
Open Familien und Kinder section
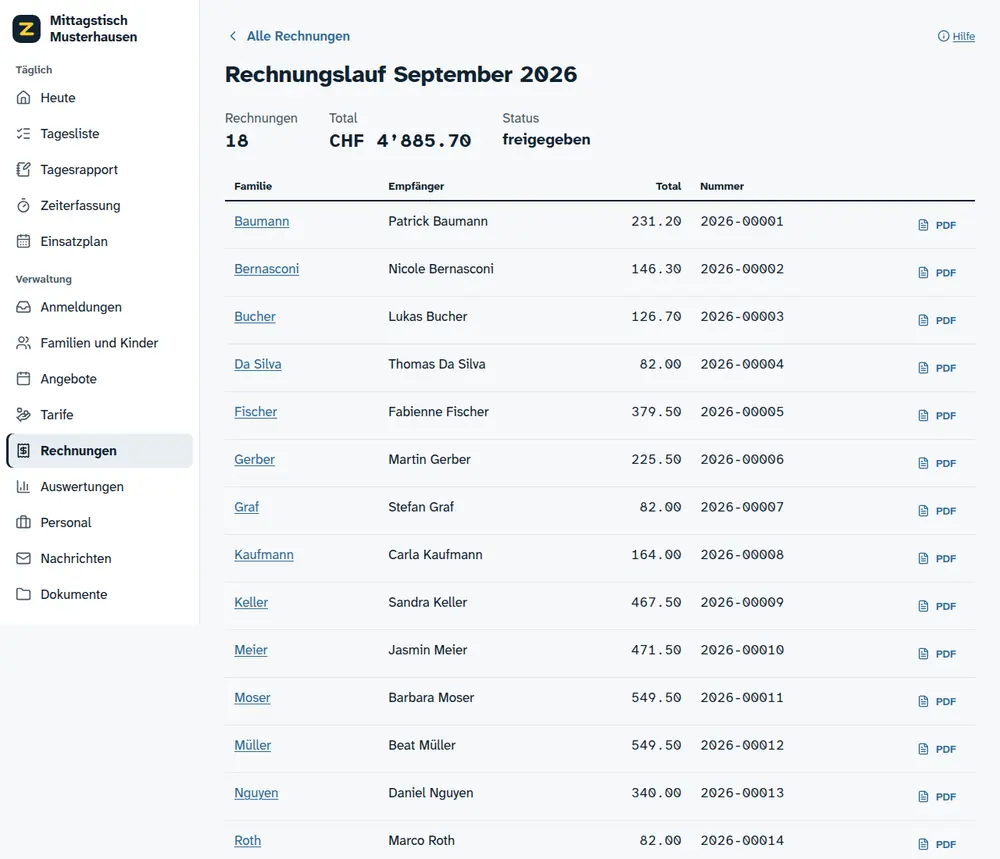(100, 343)
